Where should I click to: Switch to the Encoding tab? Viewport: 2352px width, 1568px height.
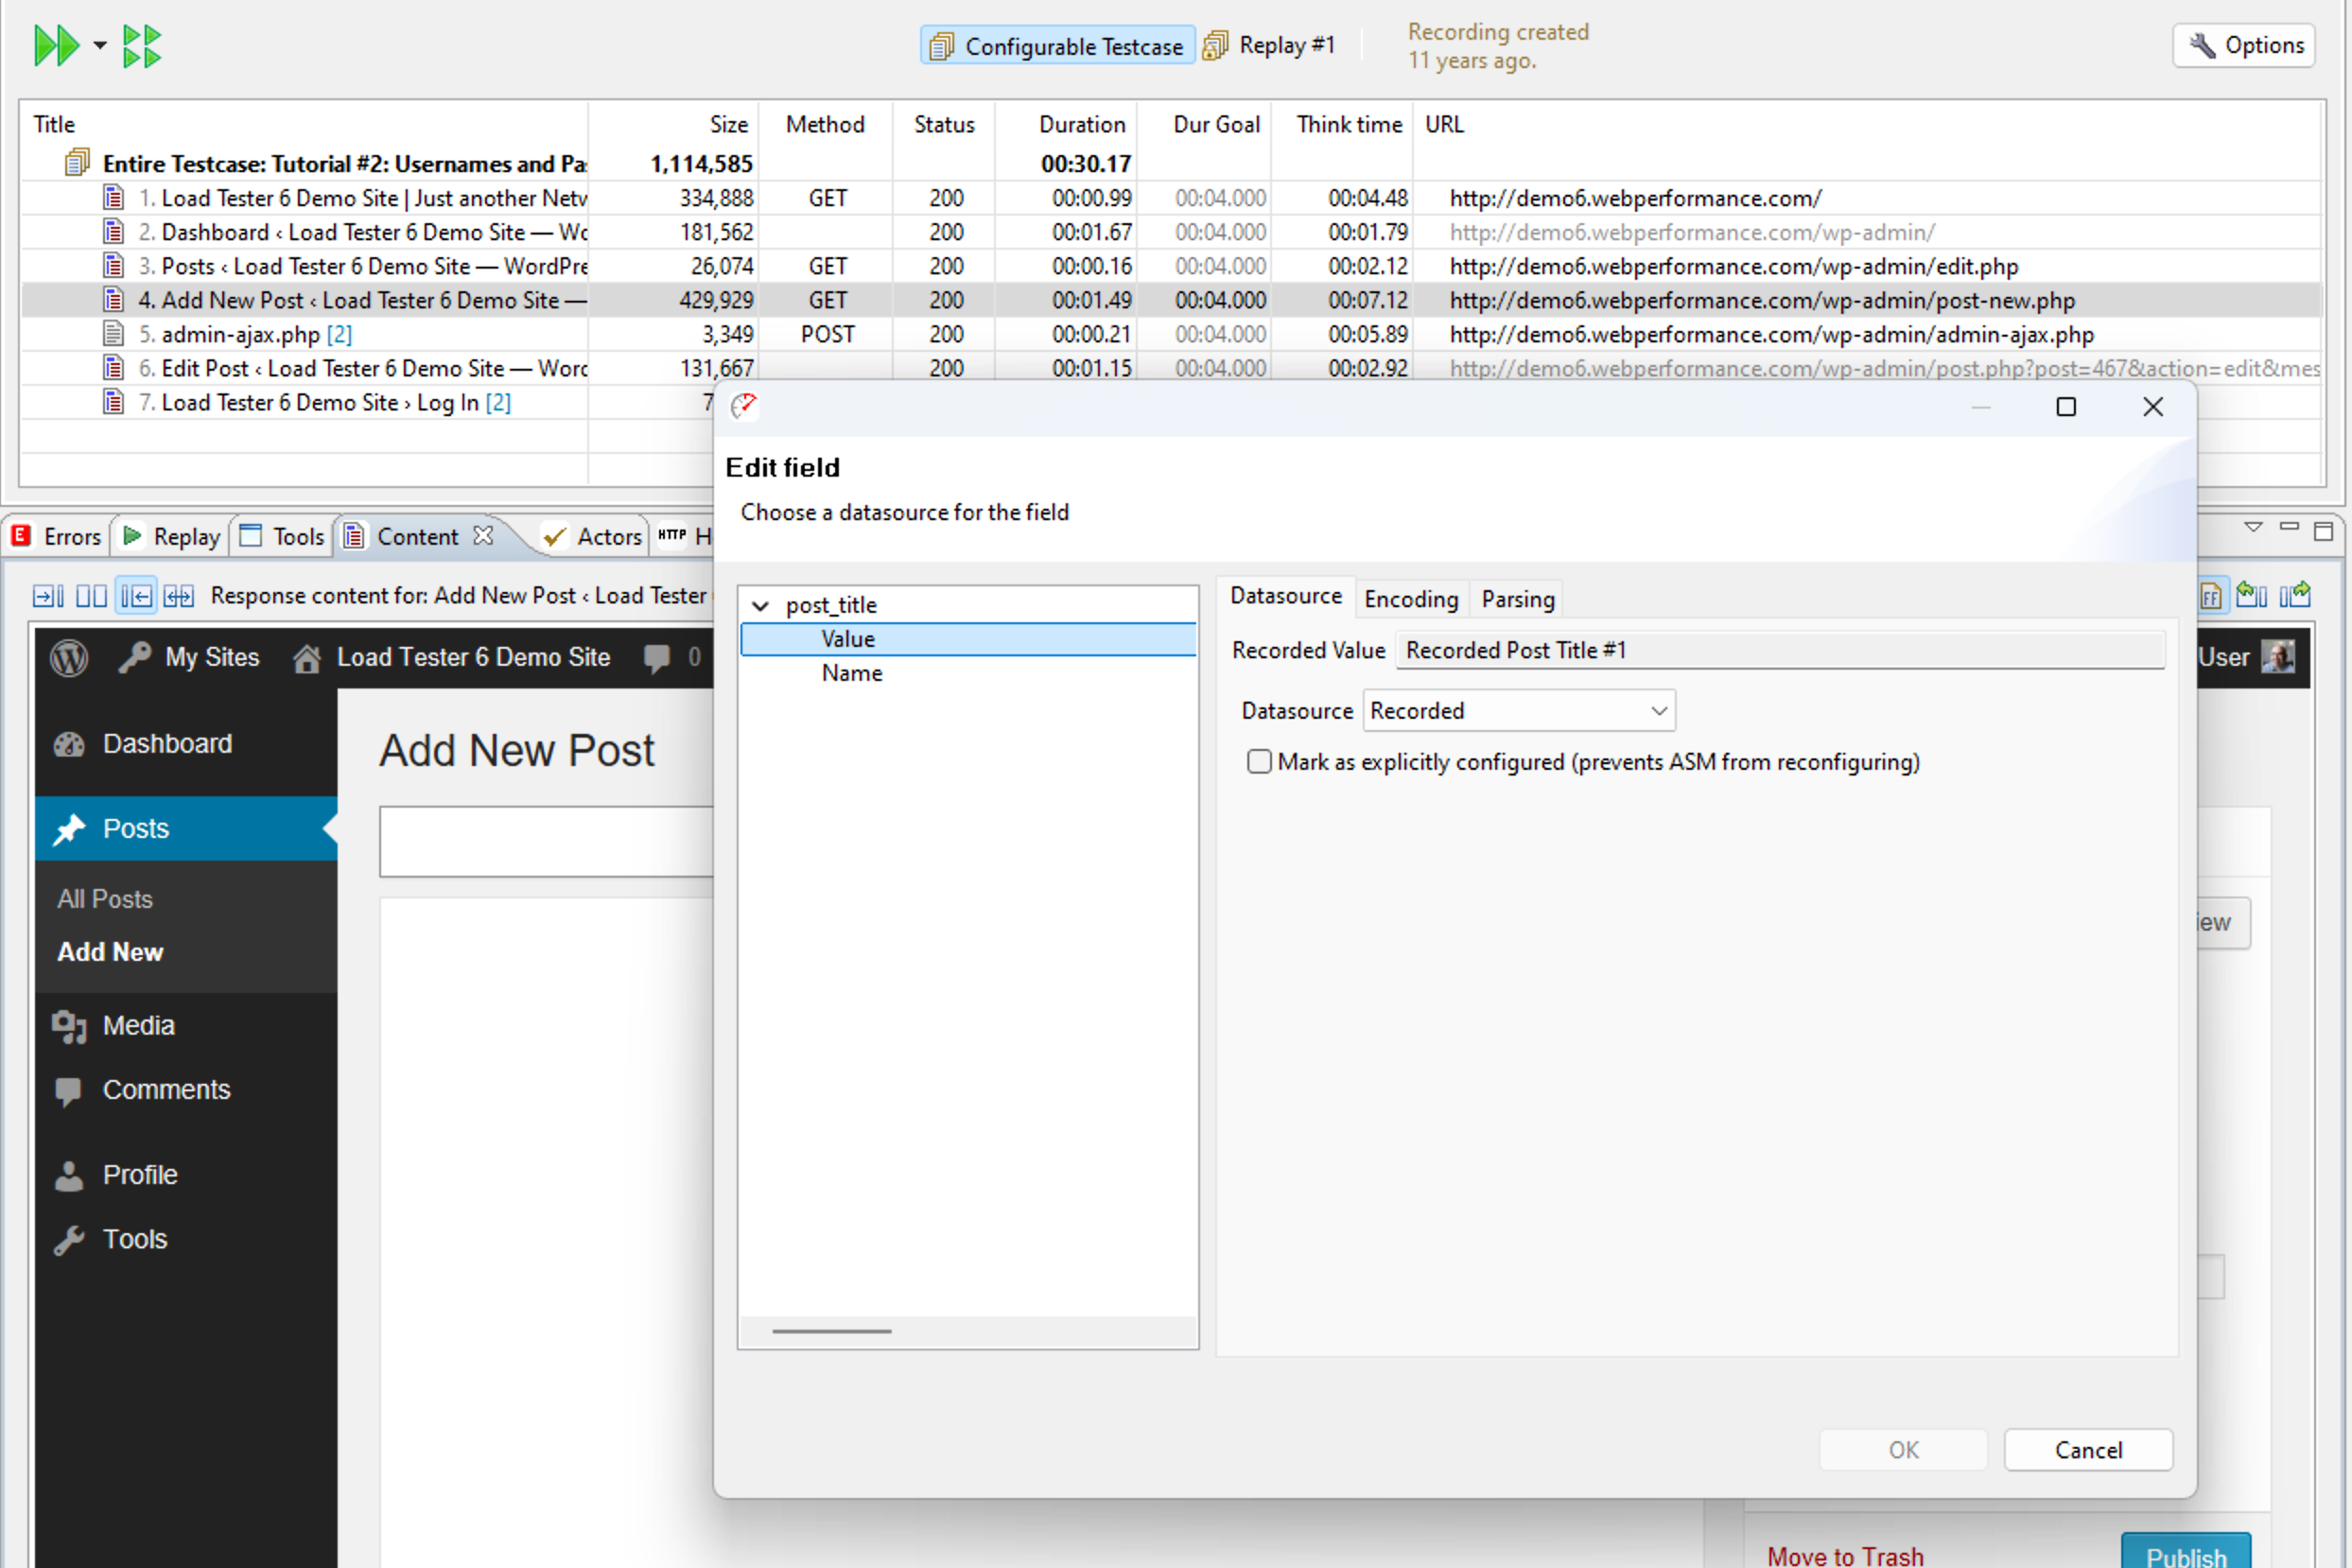click(x=1411, y=598)
